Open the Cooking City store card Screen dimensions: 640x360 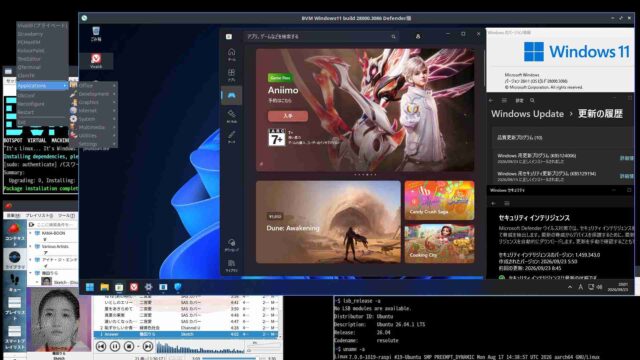[439, 243]
